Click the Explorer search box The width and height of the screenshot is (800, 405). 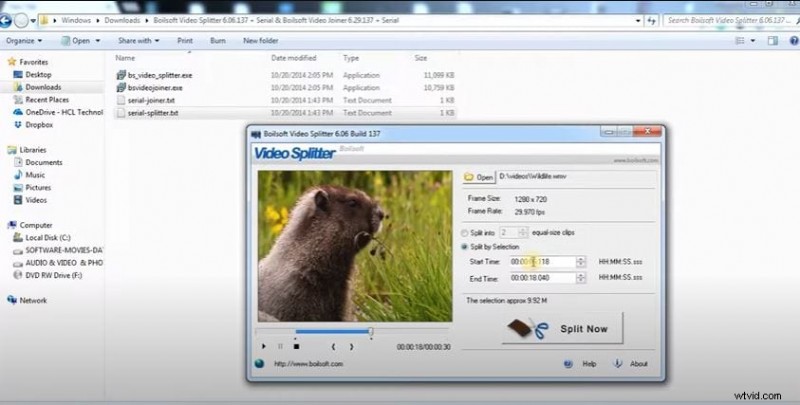pyautogui.click(x=731, y=20)
